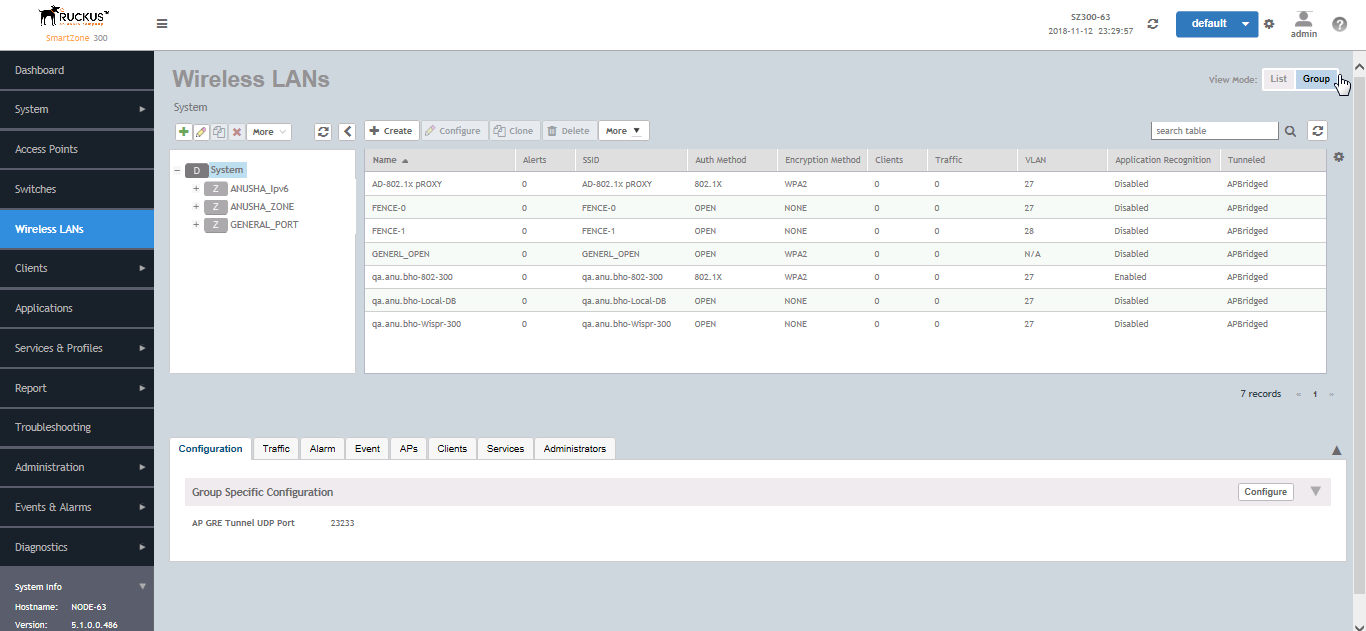Click the magnifier search icon beside search table

[1290, 131]
